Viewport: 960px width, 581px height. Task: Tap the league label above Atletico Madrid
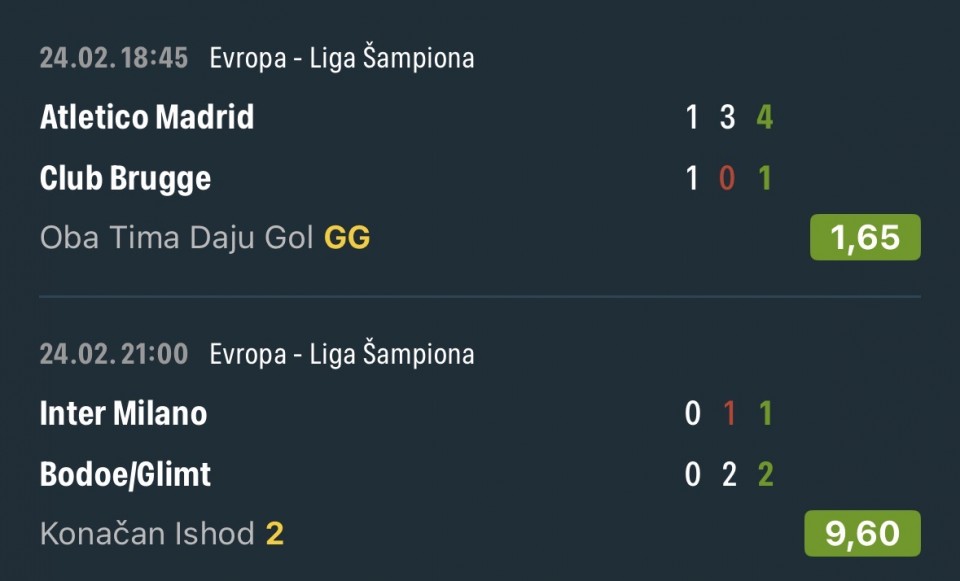(x=341, y=58)
